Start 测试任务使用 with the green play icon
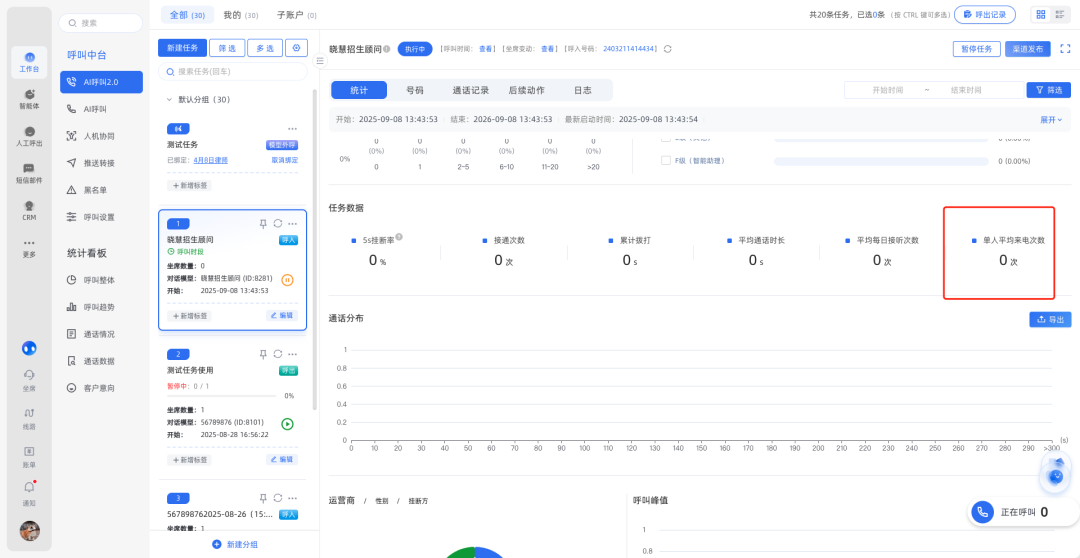Viewport: 1080px width, 558px height. [287, 423]
